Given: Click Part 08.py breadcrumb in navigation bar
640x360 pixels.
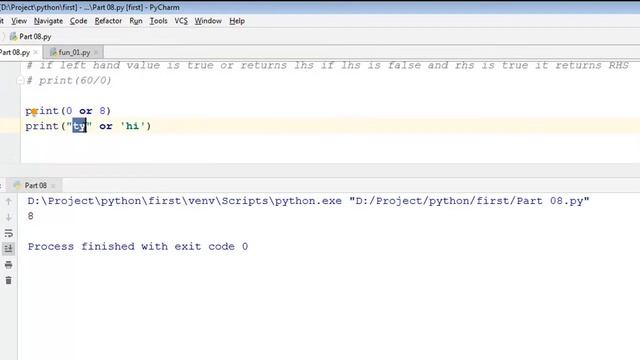Looking at the screenshot, I should tap(35, 37).
